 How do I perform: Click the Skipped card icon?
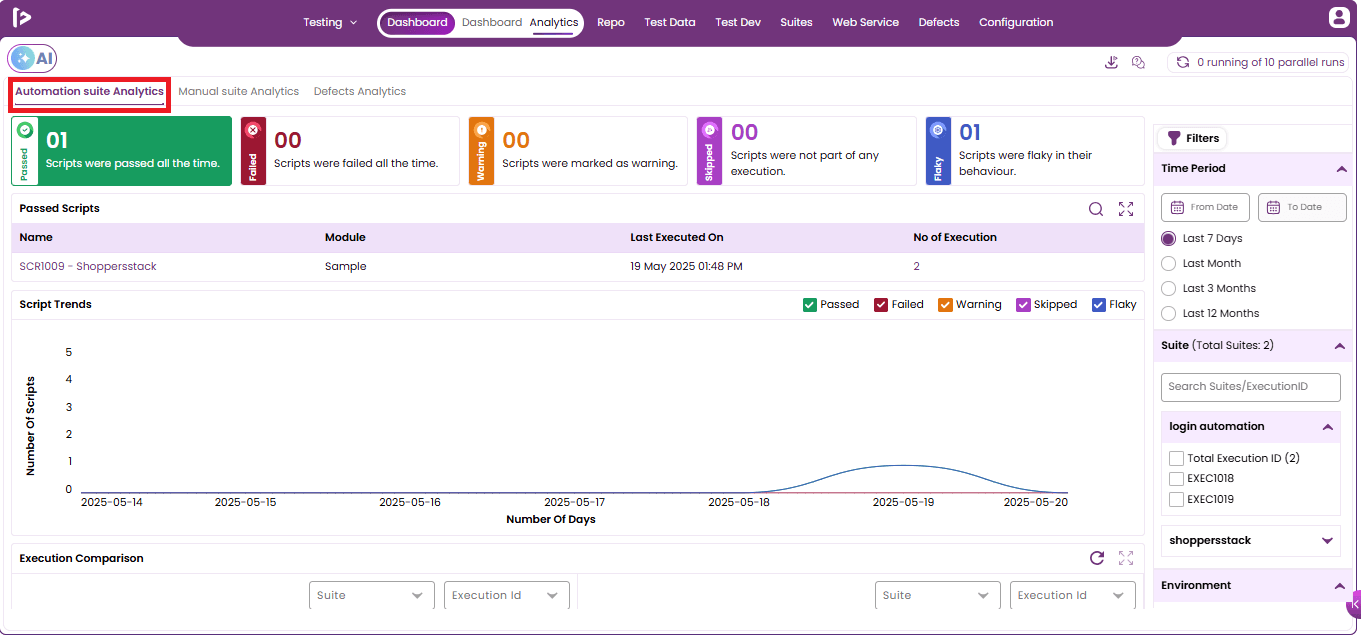(709, 130)
